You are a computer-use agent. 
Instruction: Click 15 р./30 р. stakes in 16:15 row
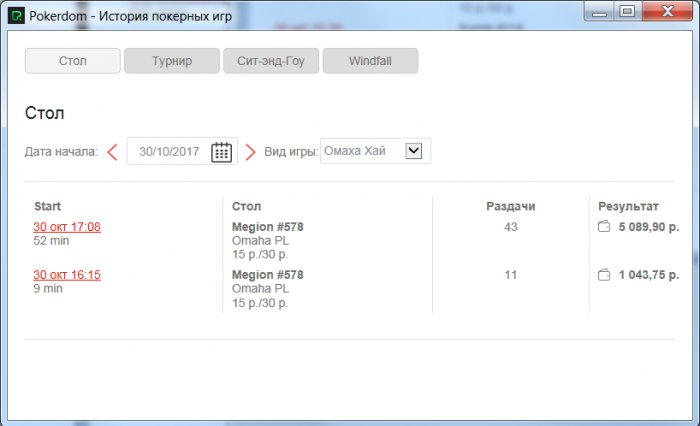pyautogui.click(x=260, y=303)
